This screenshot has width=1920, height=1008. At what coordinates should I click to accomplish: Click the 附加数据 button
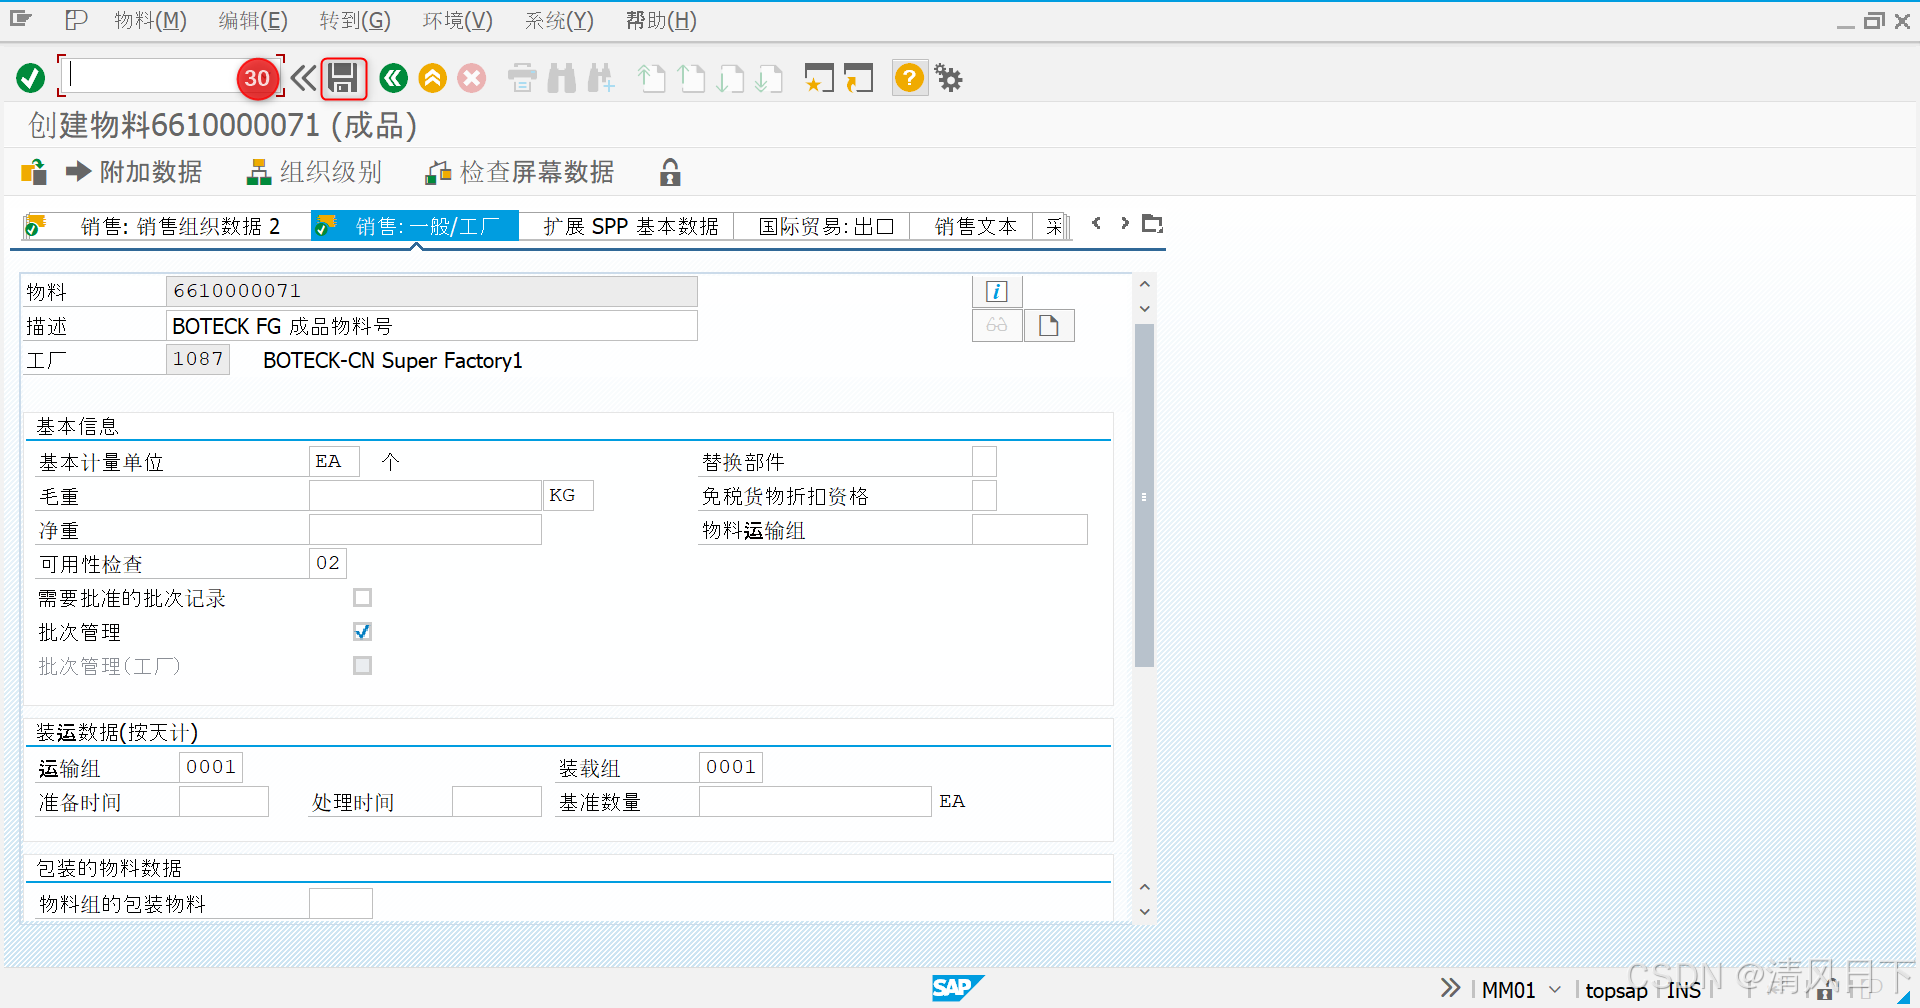pos(135,172)
